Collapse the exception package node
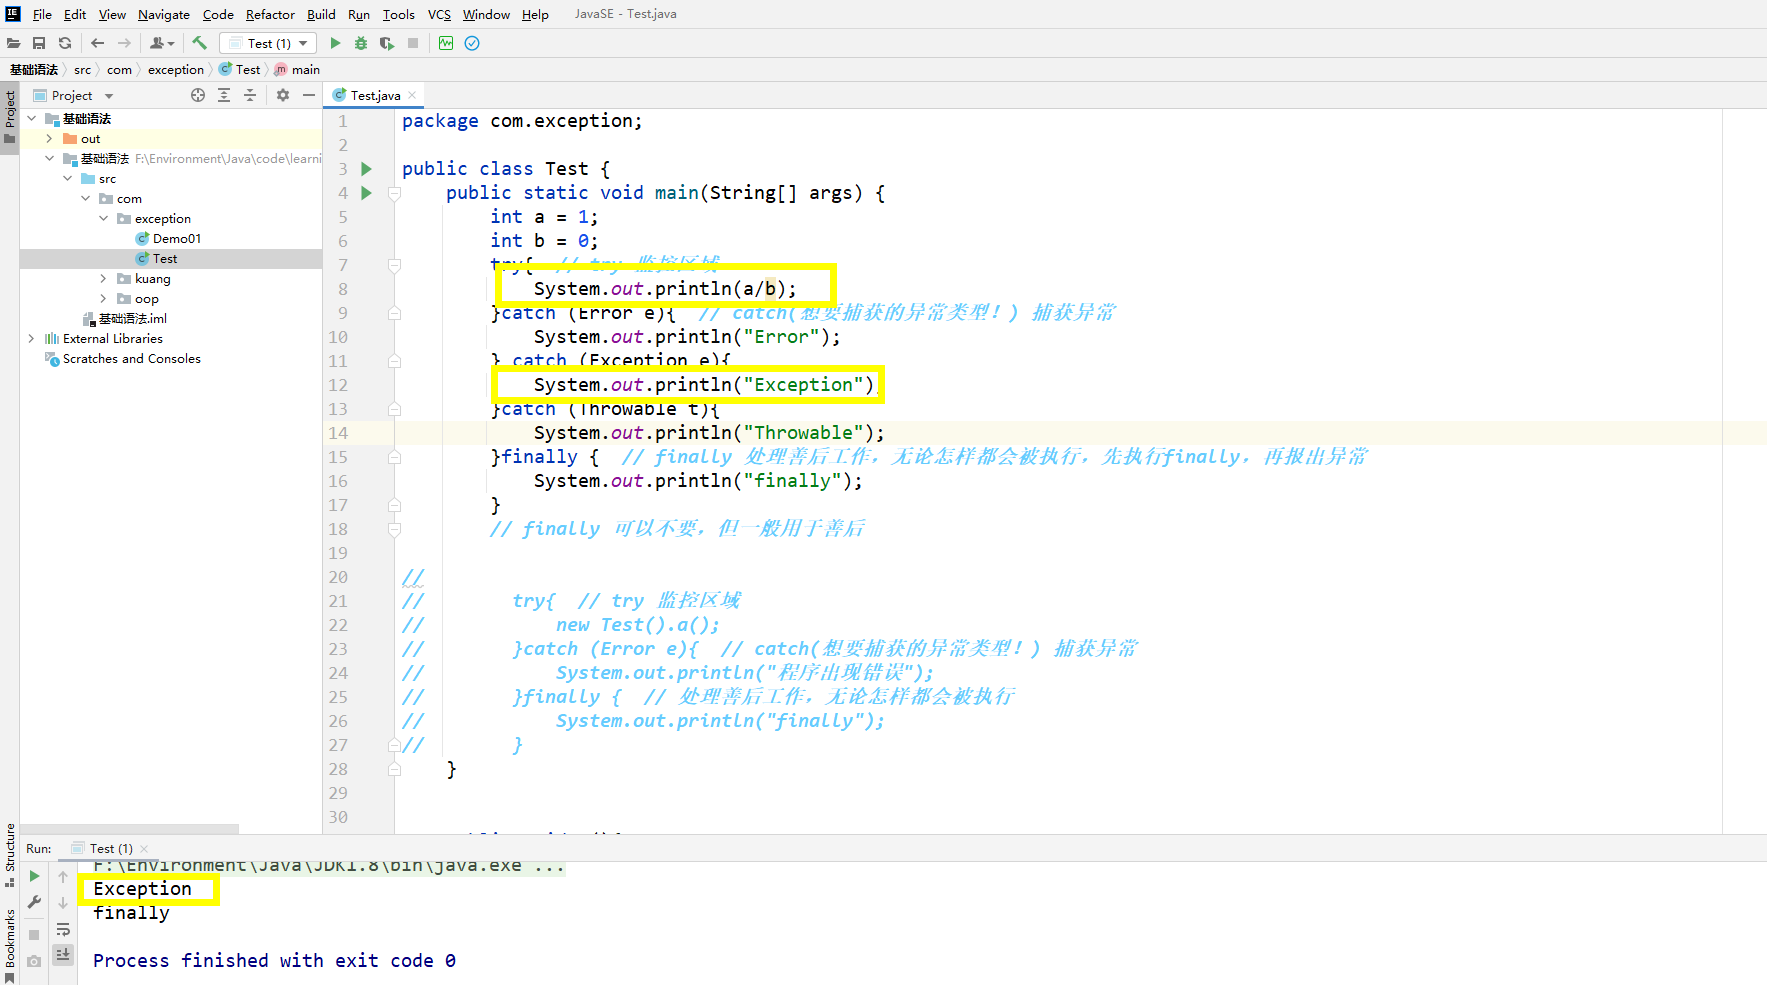The height and width of the screenshot is (985, 1767). (x=103, y=219)
